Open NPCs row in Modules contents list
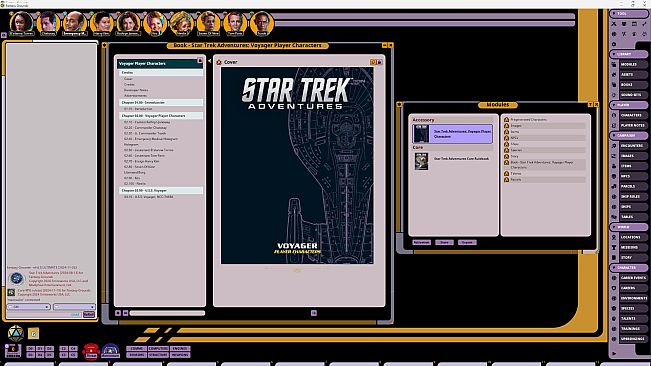 click(544, 138)
